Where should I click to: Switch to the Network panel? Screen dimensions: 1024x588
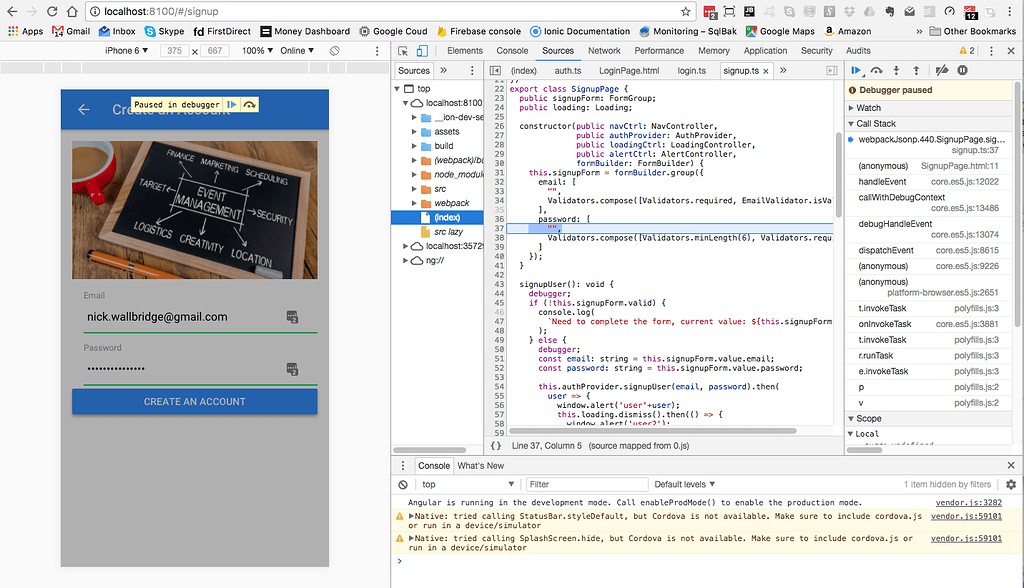pos(604,49)
